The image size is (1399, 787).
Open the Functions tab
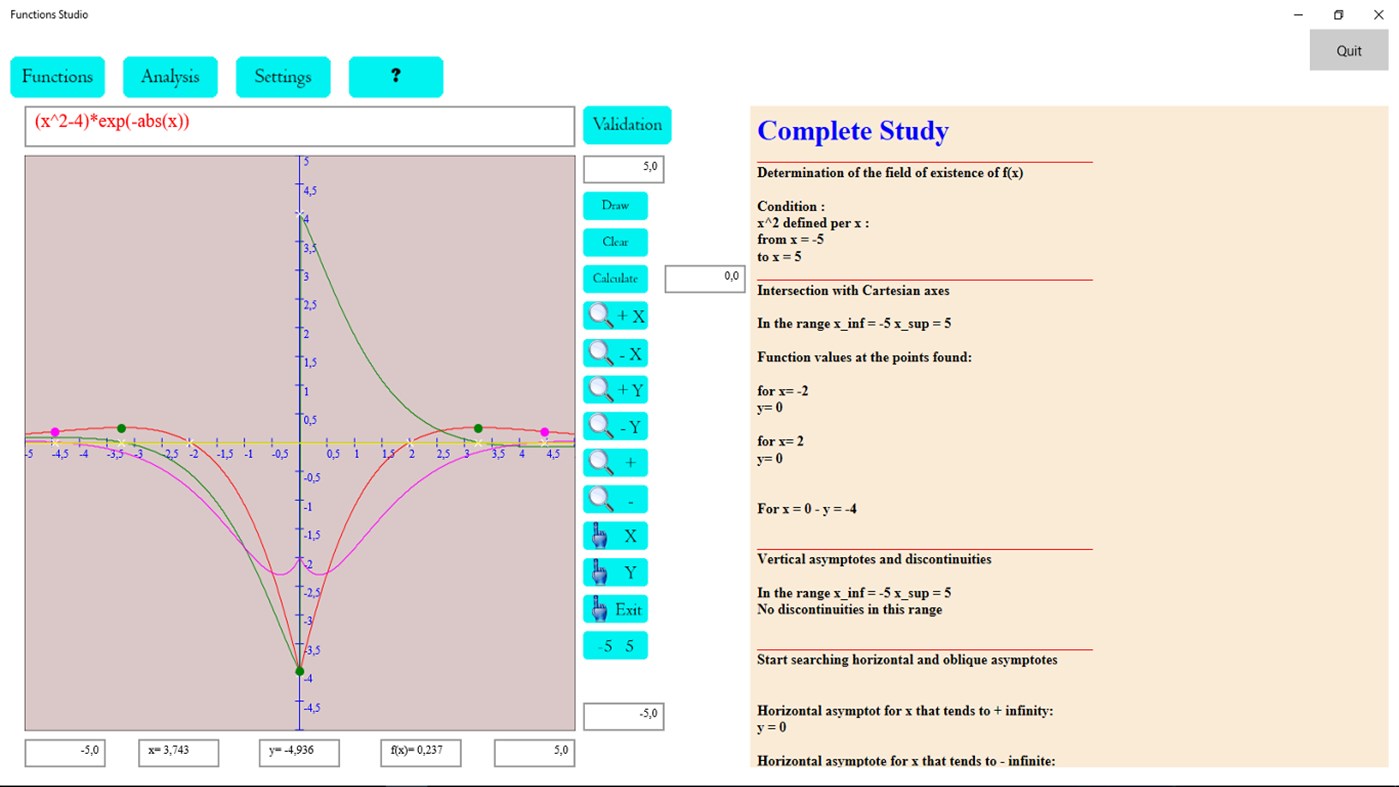click(57, 76)
